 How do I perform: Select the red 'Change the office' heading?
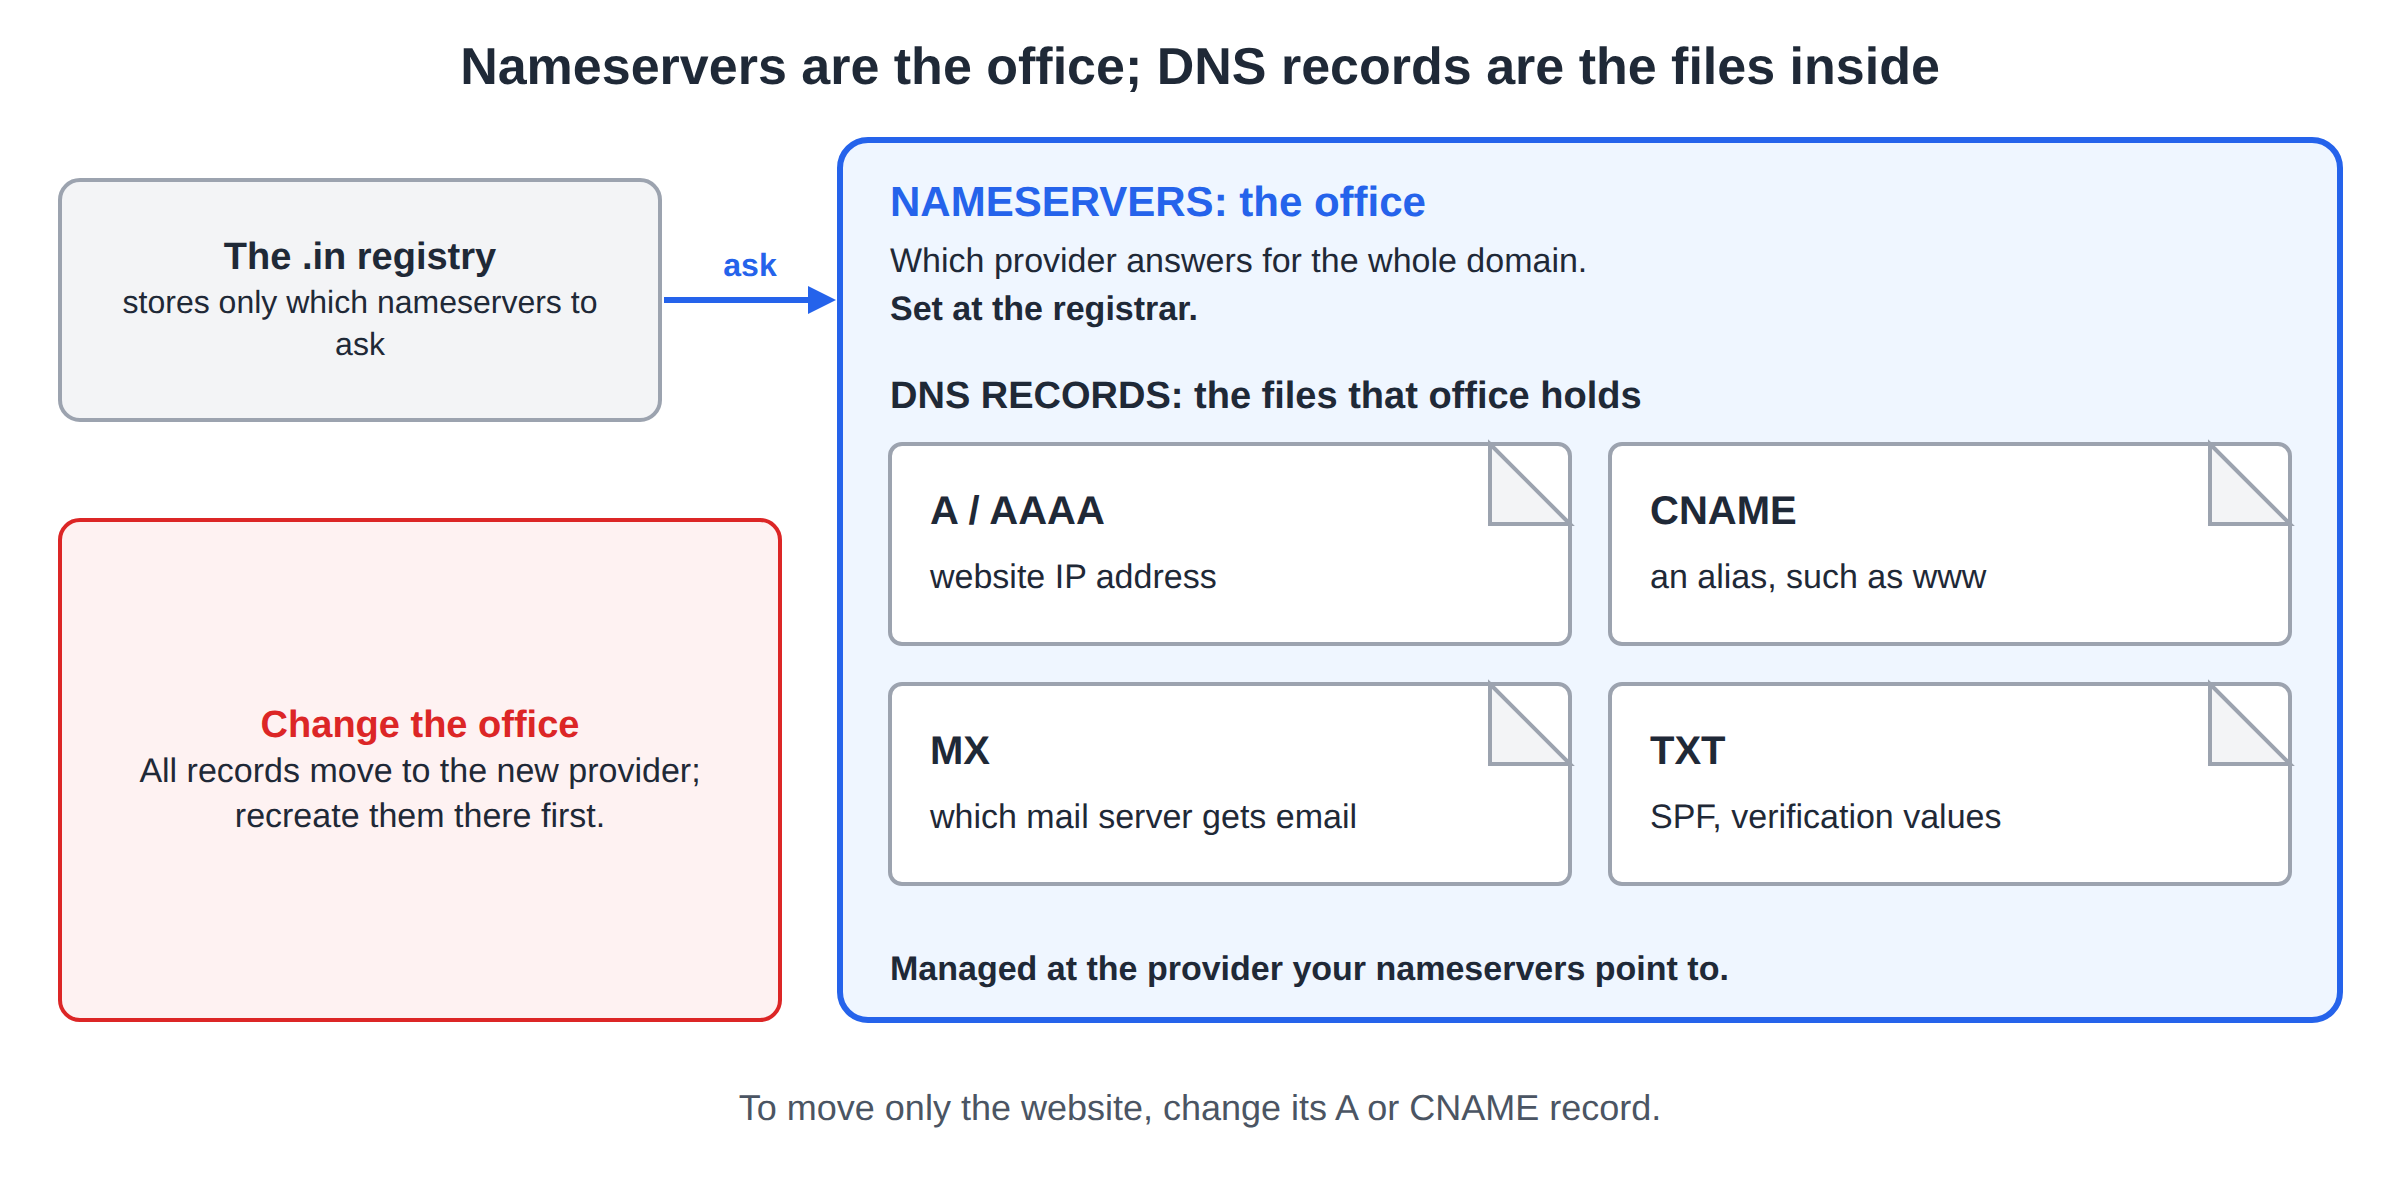click(420, 724)
